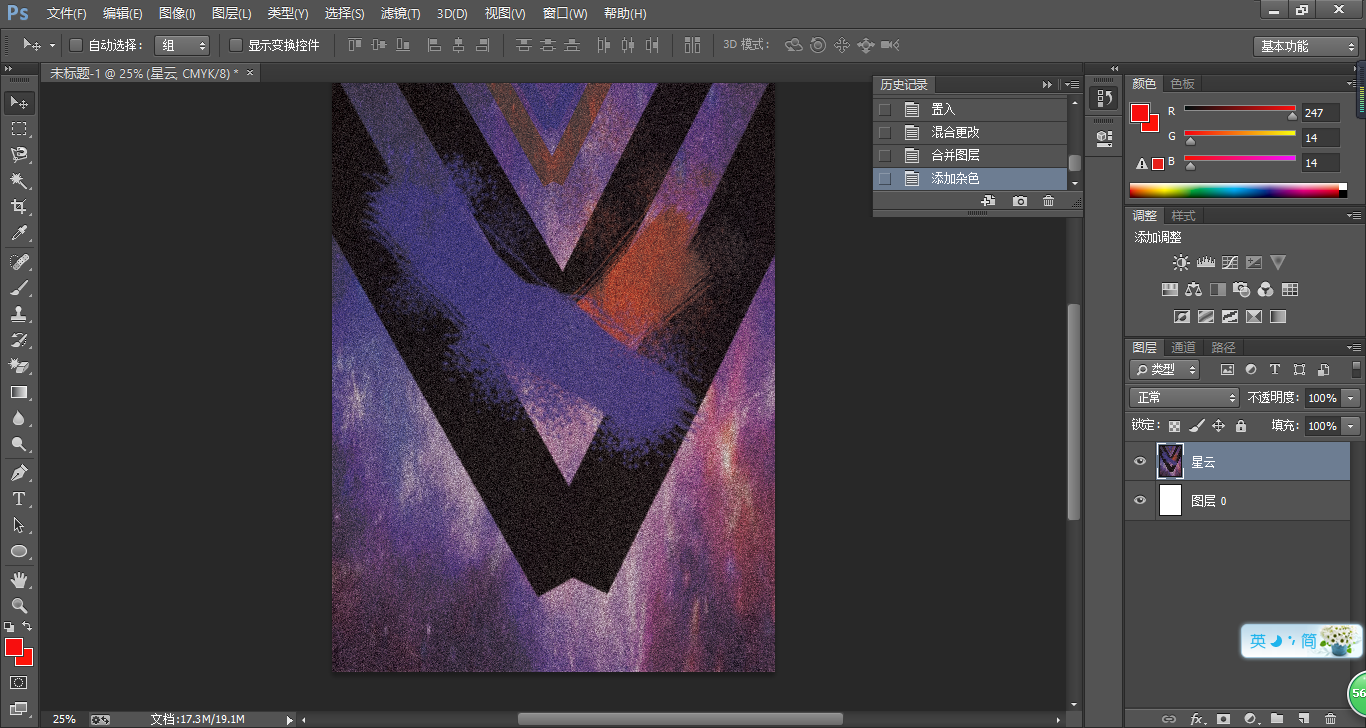Select the Rectangular Marquee tool
The image size is (1366, 728).
click(x=19, y=129)
